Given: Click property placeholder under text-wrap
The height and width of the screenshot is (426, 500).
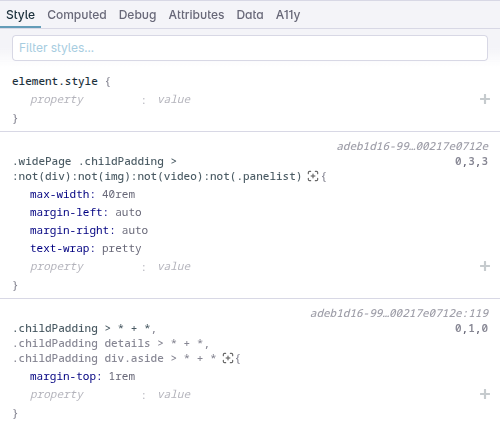Looking at the screenshot, I should pos(57,266).
